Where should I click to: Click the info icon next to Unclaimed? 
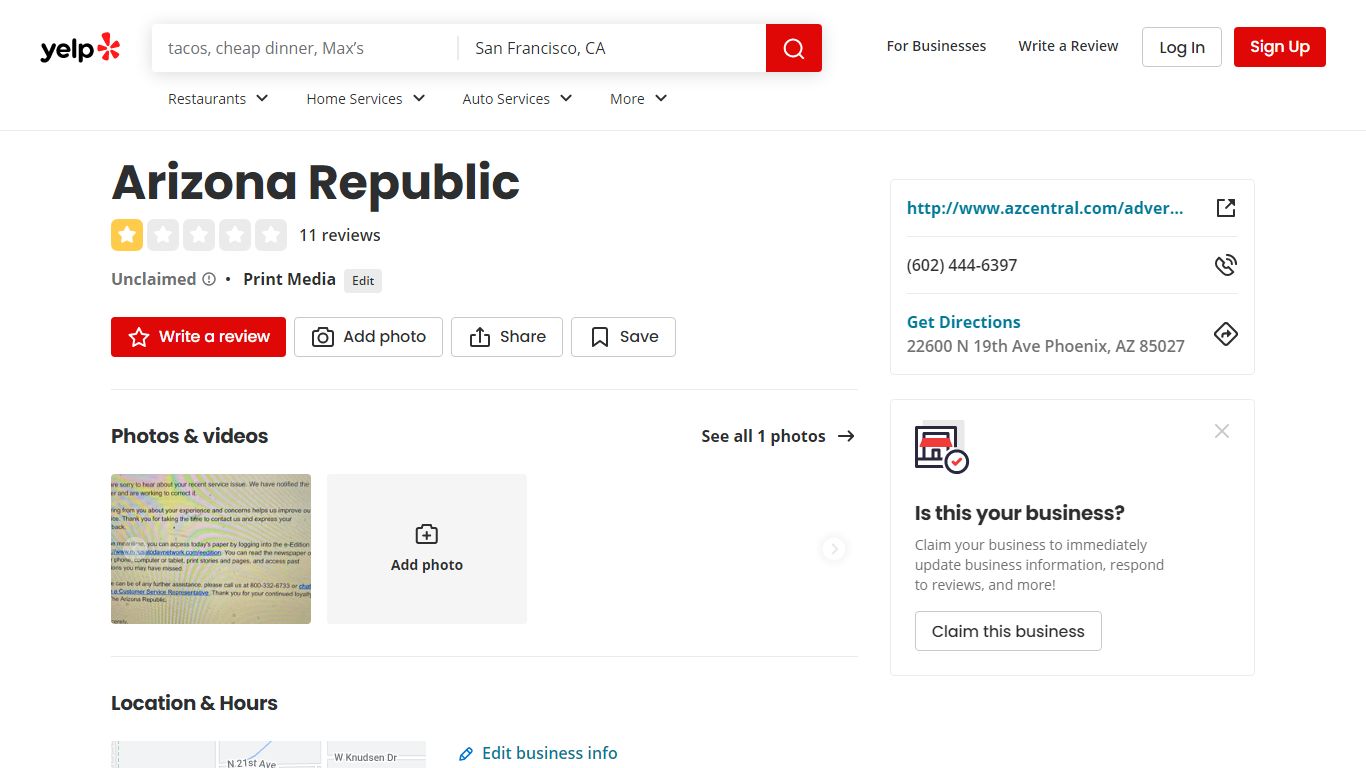pos(209,280)
